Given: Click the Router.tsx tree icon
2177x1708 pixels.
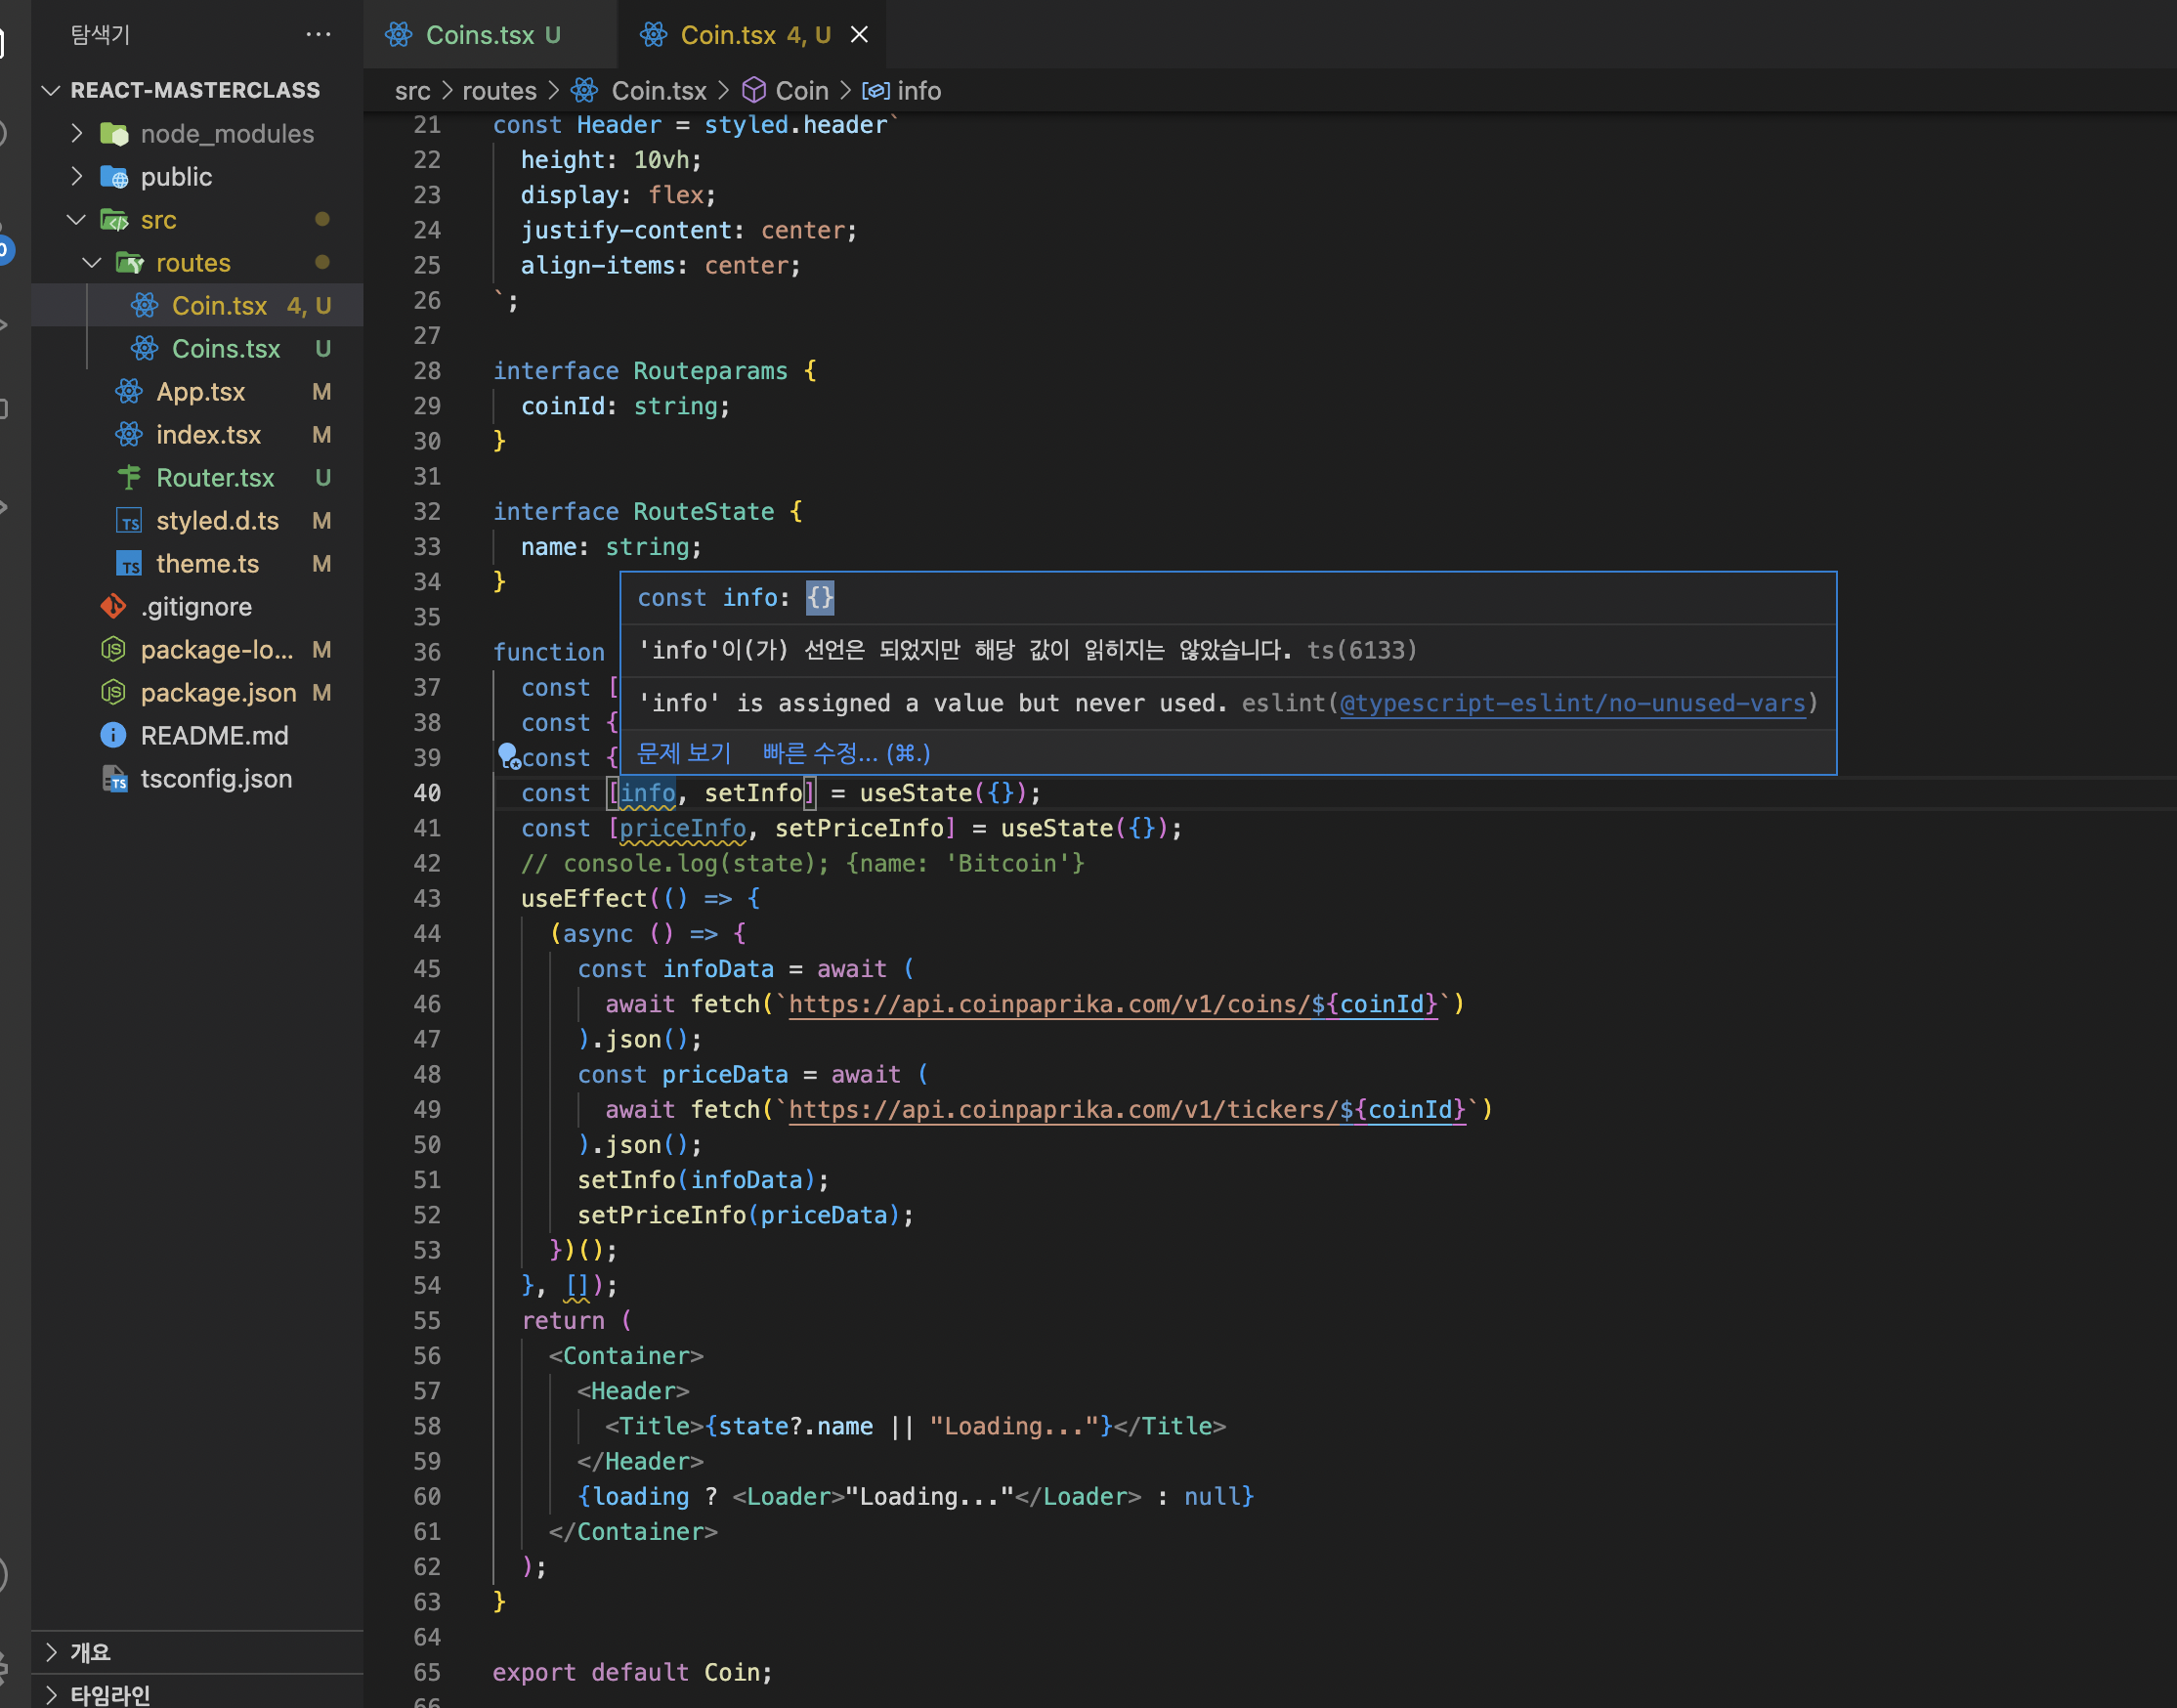Looking at the screenshot, I should [x=129, y=477].
